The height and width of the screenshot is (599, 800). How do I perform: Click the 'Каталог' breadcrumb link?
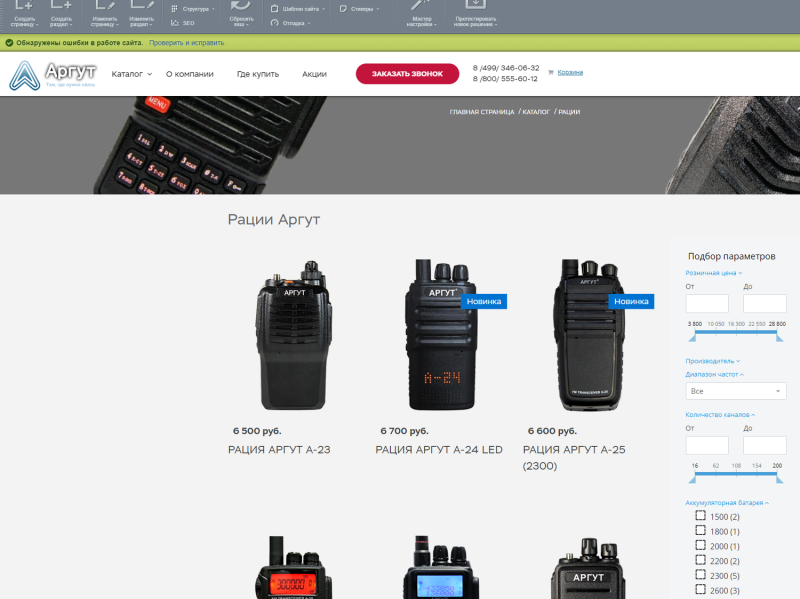pyautogui.click(x=536, y=112)
